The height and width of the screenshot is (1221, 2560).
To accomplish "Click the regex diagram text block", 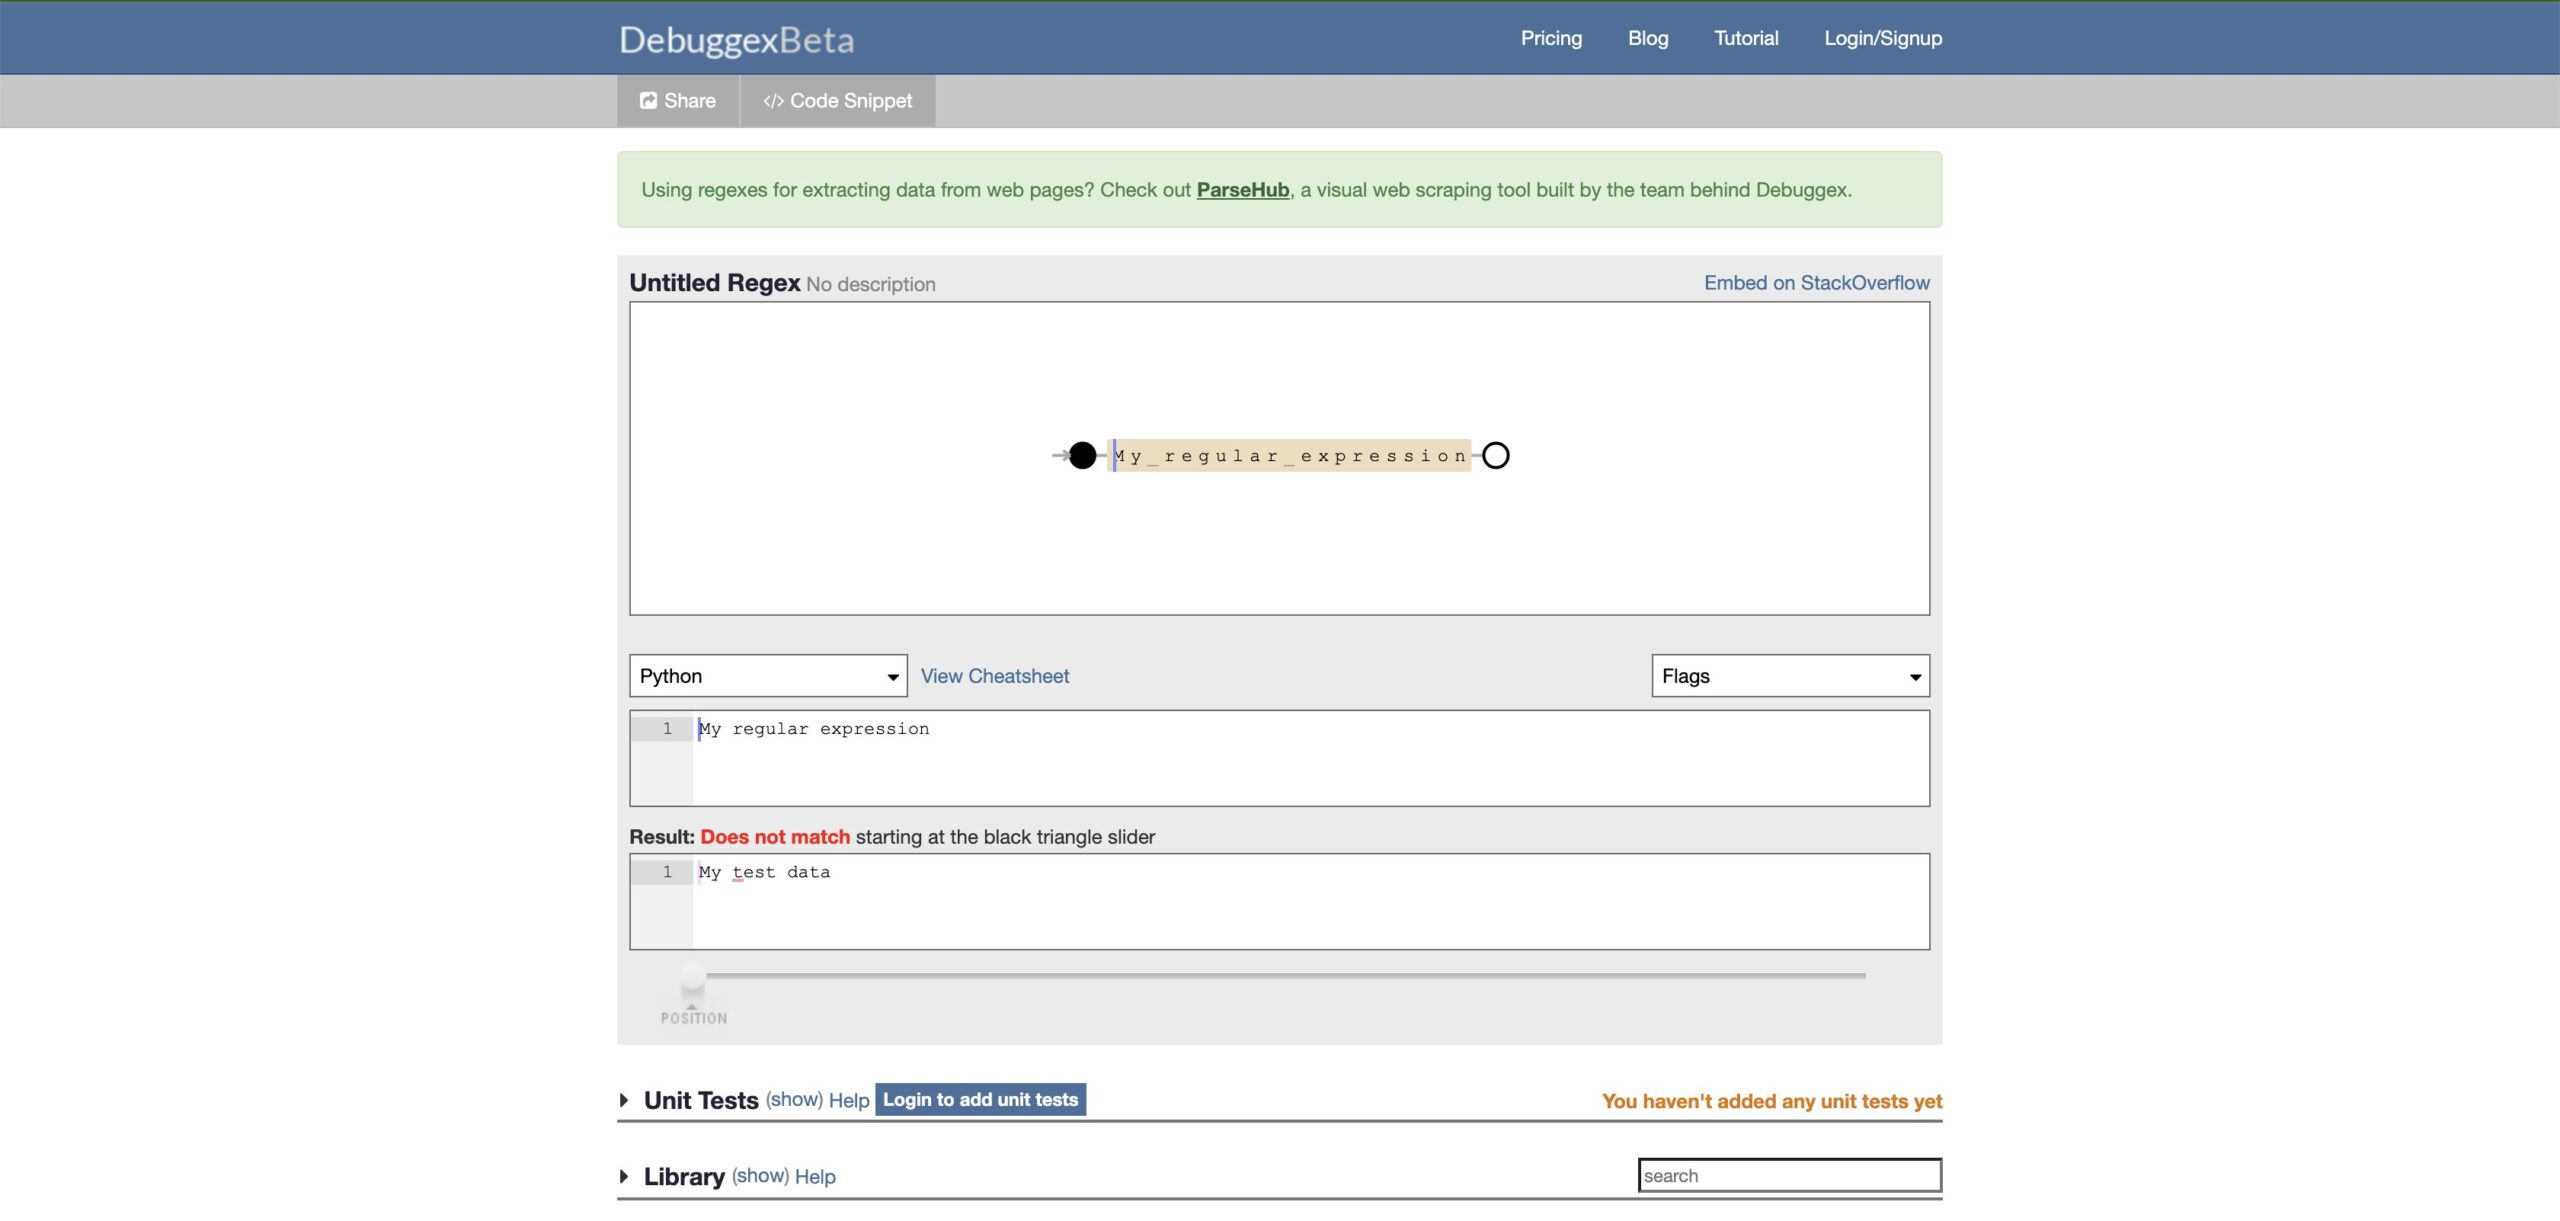I will [x=1290, y=456].
